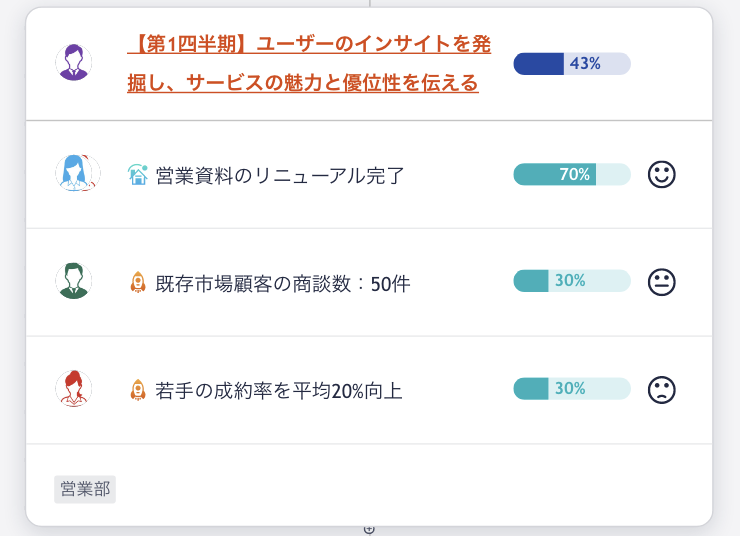
Task: Select the 既存市場顧客の商談数：50件 key result
Action: pyautogui.click(x=283, y=284)
